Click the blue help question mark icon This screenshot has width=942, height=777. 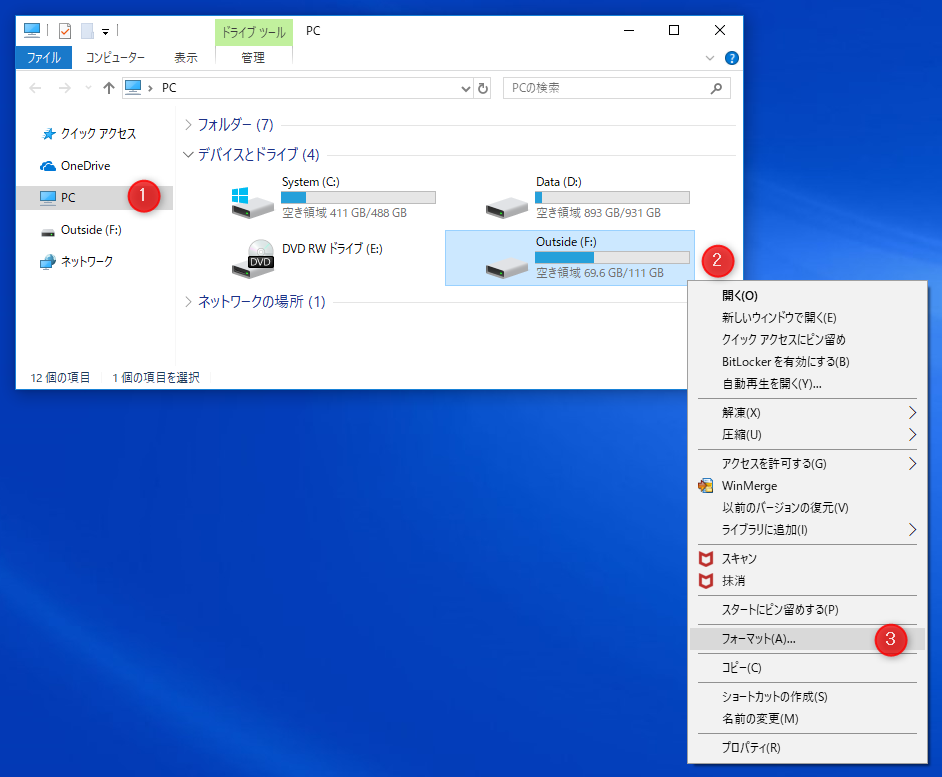(x=731, y=58)
